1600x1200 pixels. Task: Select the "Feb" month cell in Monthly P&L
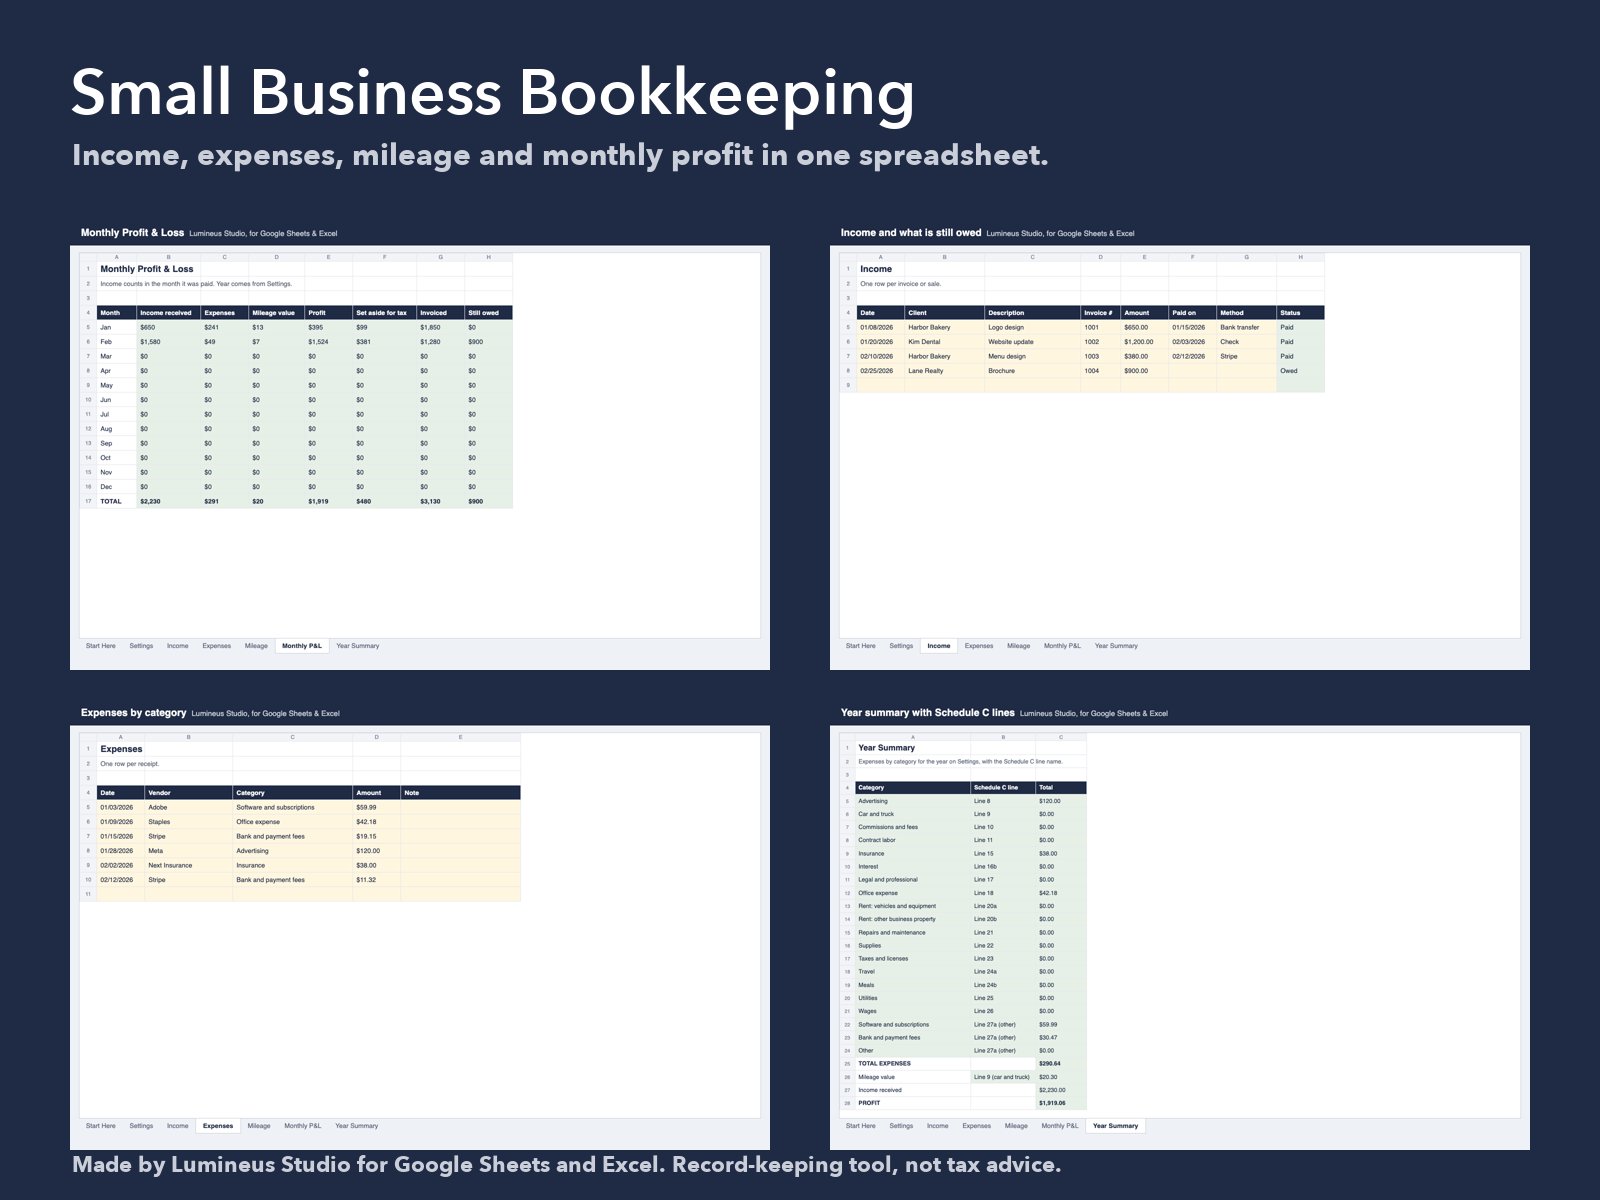(116, 342)
